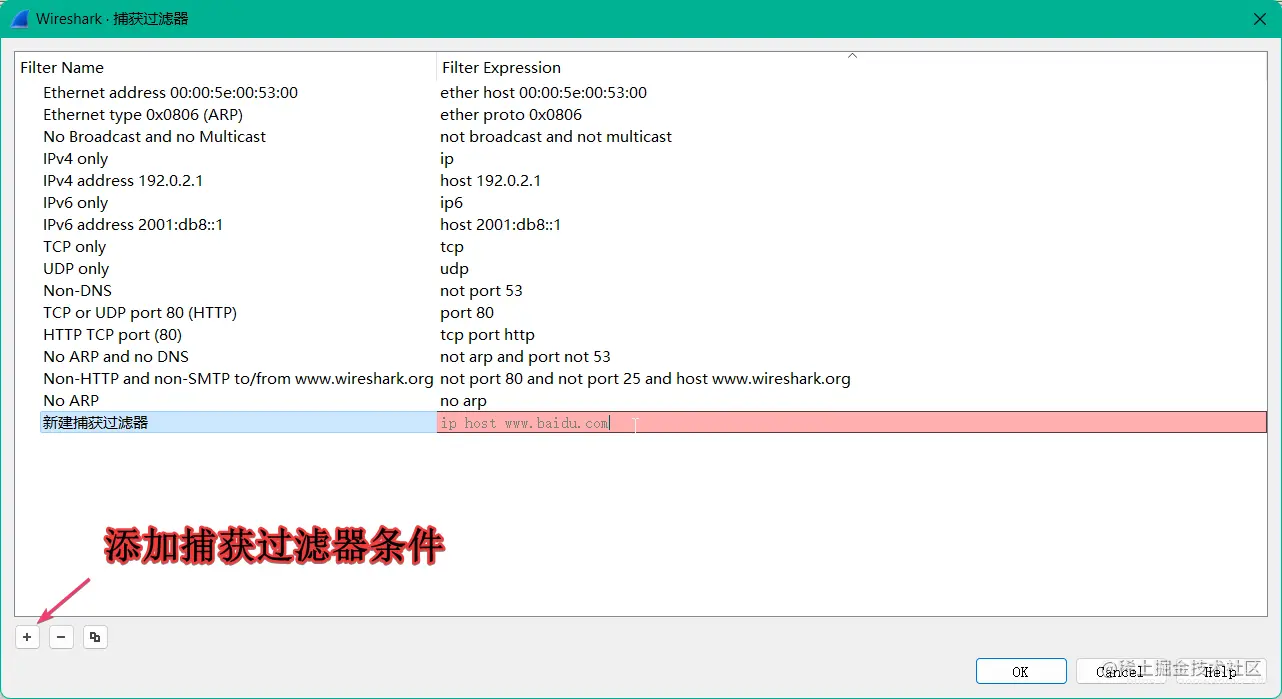The width and height of the screenshot is (1282, 699).
Task: Click expression host 192.0.2.1
Action: click(x=490, y=181)
